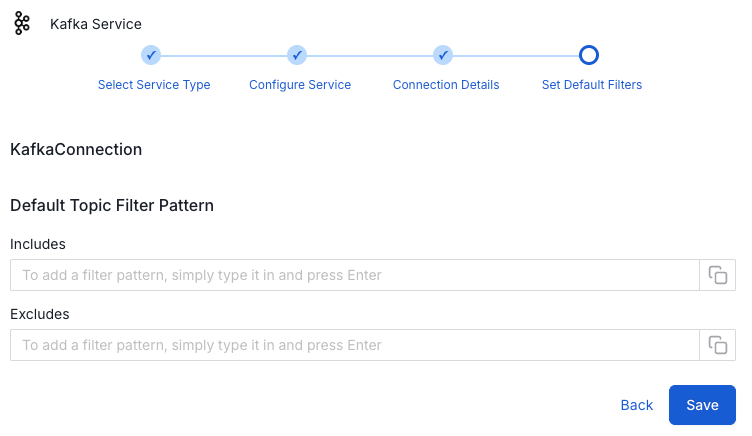Copy the Excludes filter pattern field

tap(717, 345)
